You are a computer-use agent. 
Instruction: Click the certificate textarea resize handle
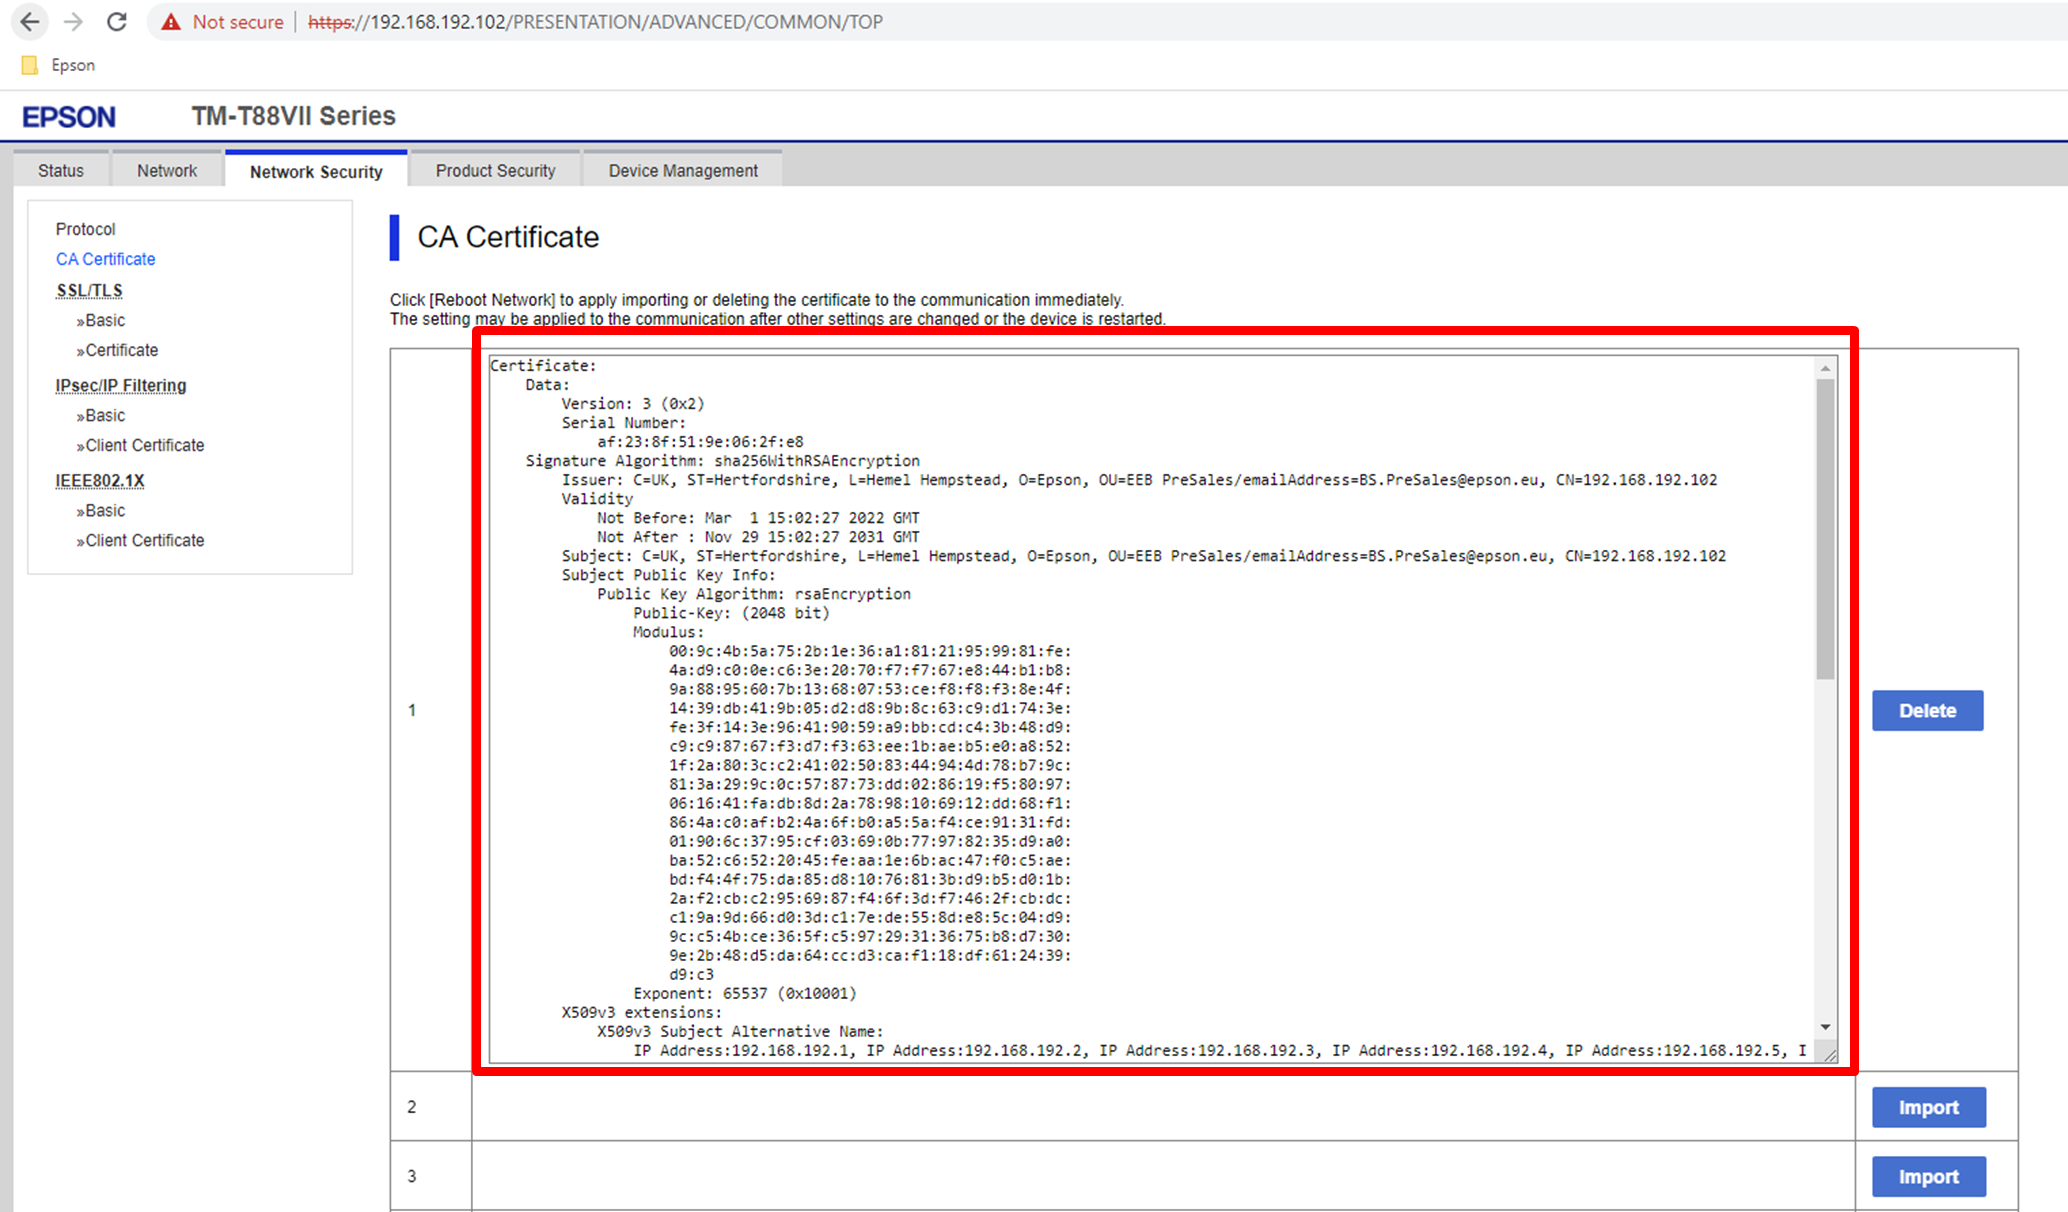(1829, 1054)
